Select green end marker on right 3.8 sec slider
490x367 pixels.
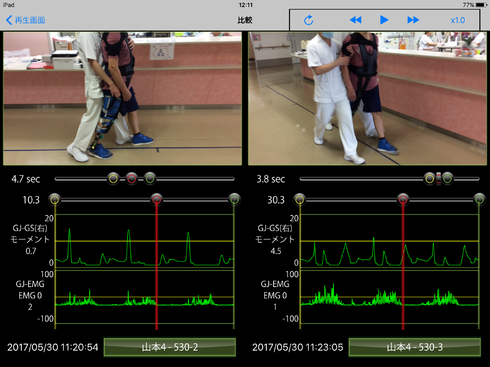click(448, 179)
